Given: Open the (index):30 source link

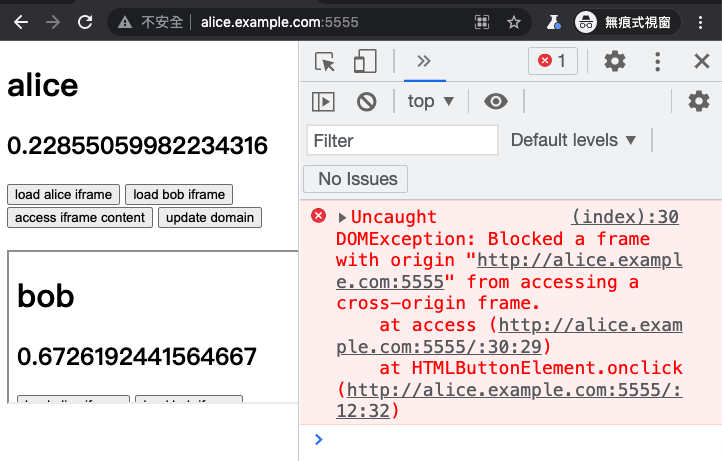Looking at the screenshot, I should tap(625, 216).
